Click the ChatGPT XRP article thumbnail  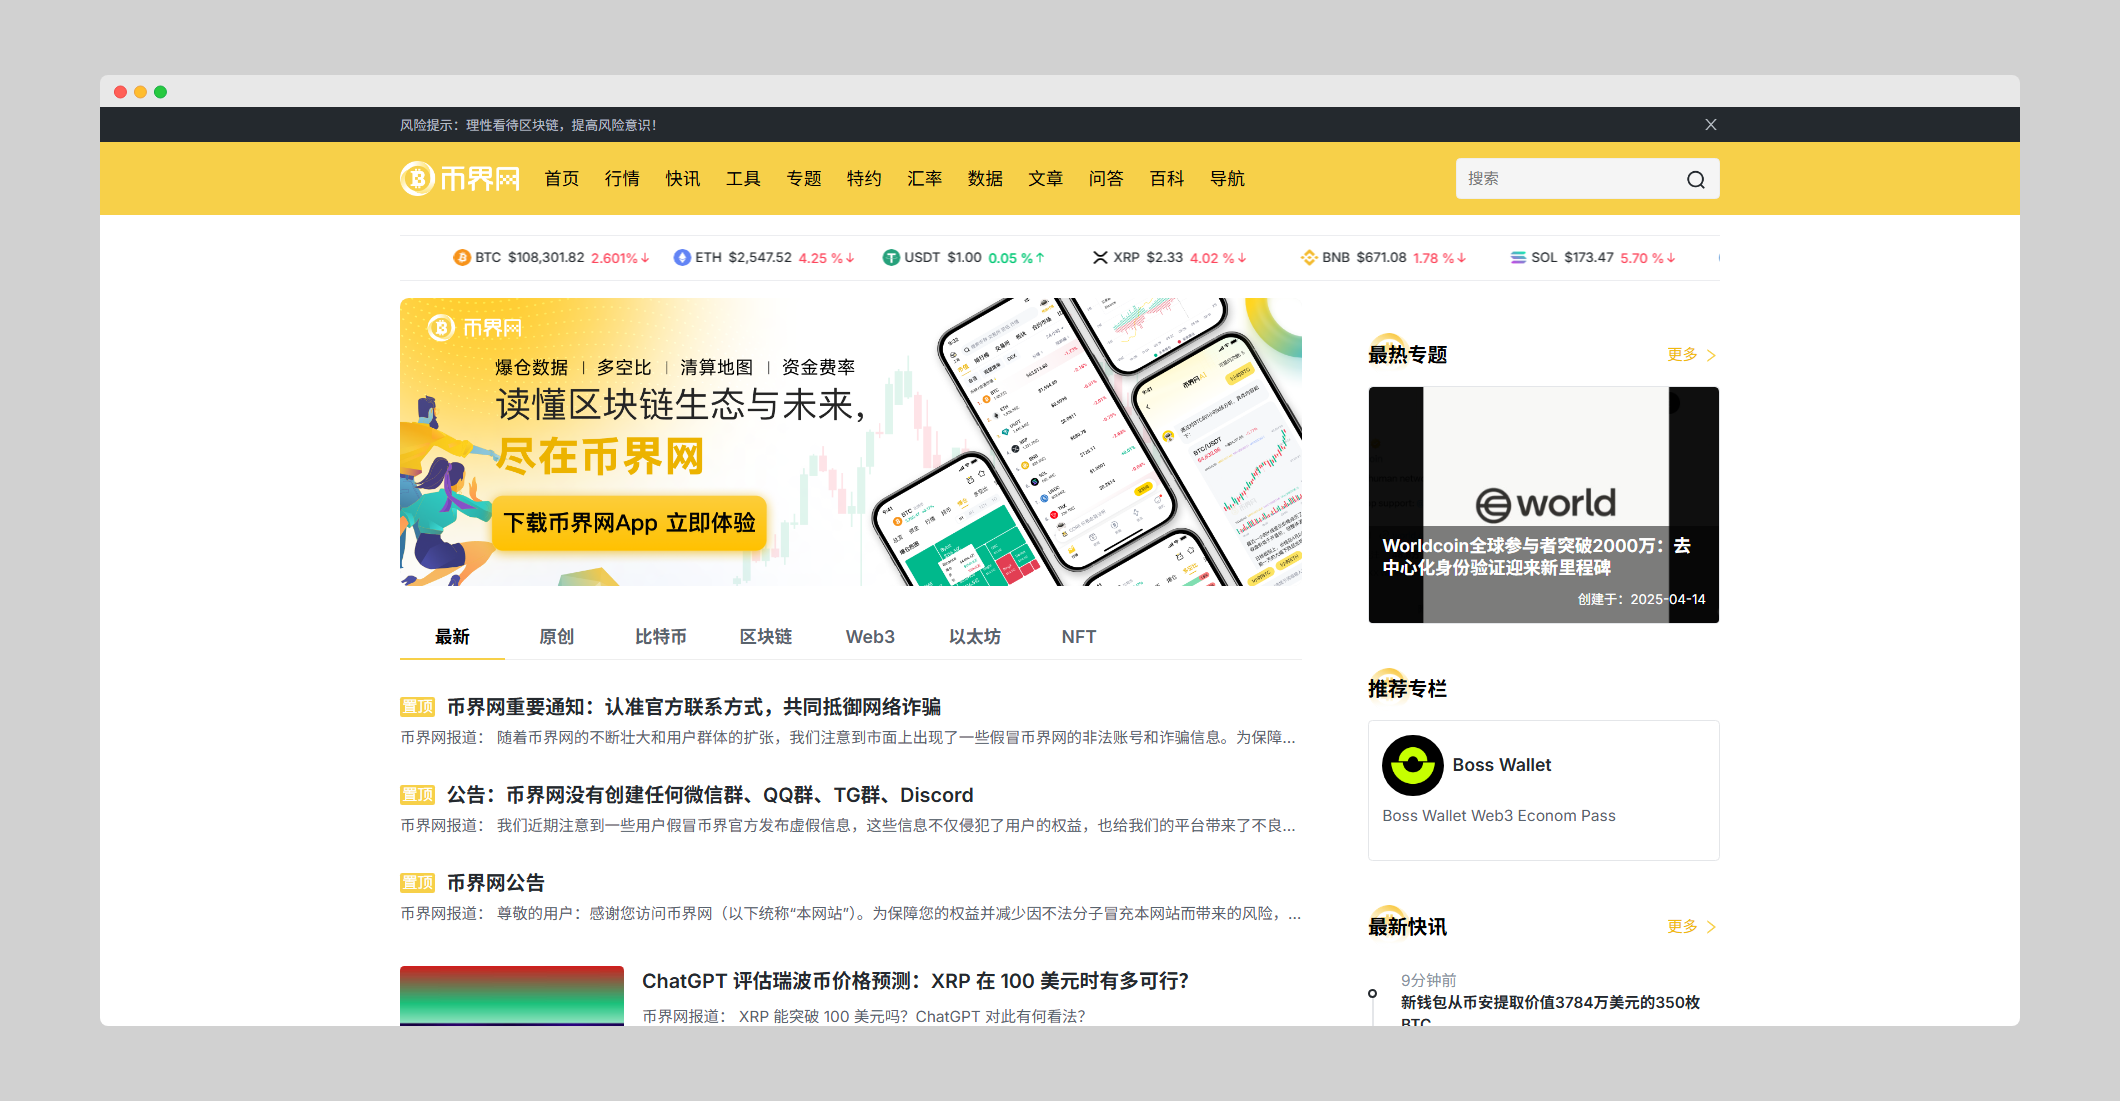[x=511, y=996]
